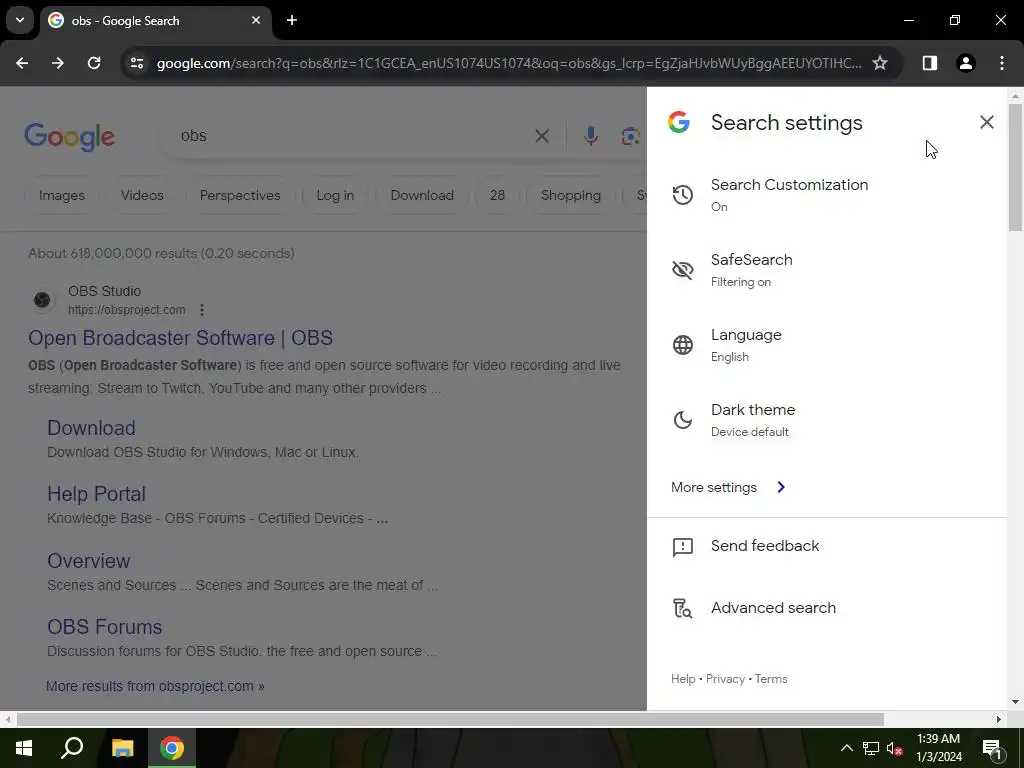The image size is (1024, 768).
Task: Start voice search with microphone
Action: 590,136
